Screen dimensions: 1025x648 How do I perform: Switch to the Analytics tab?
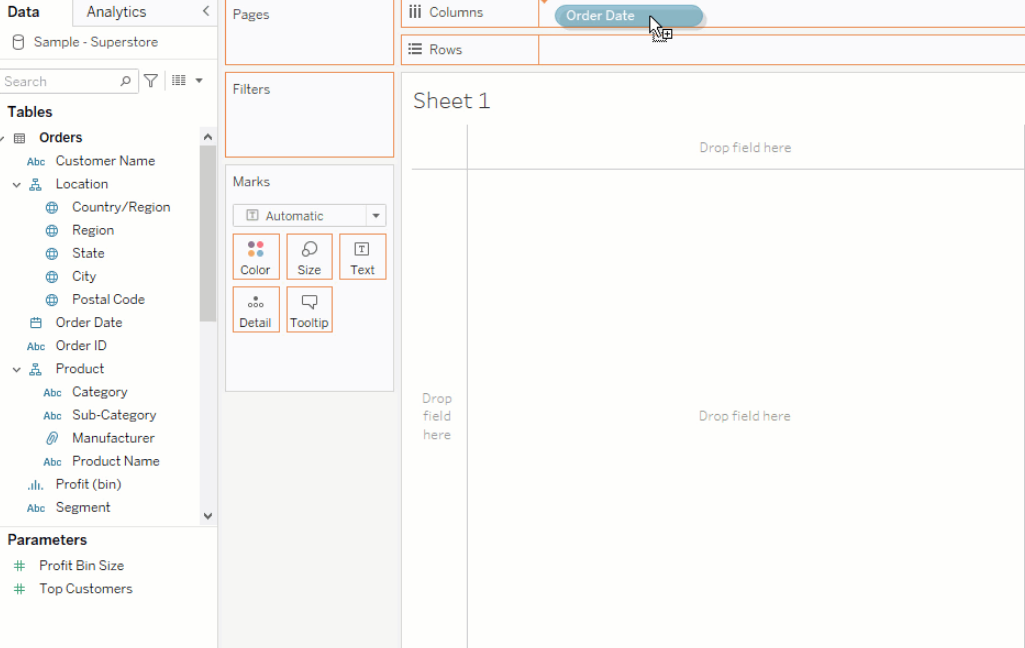pos(116,13)
